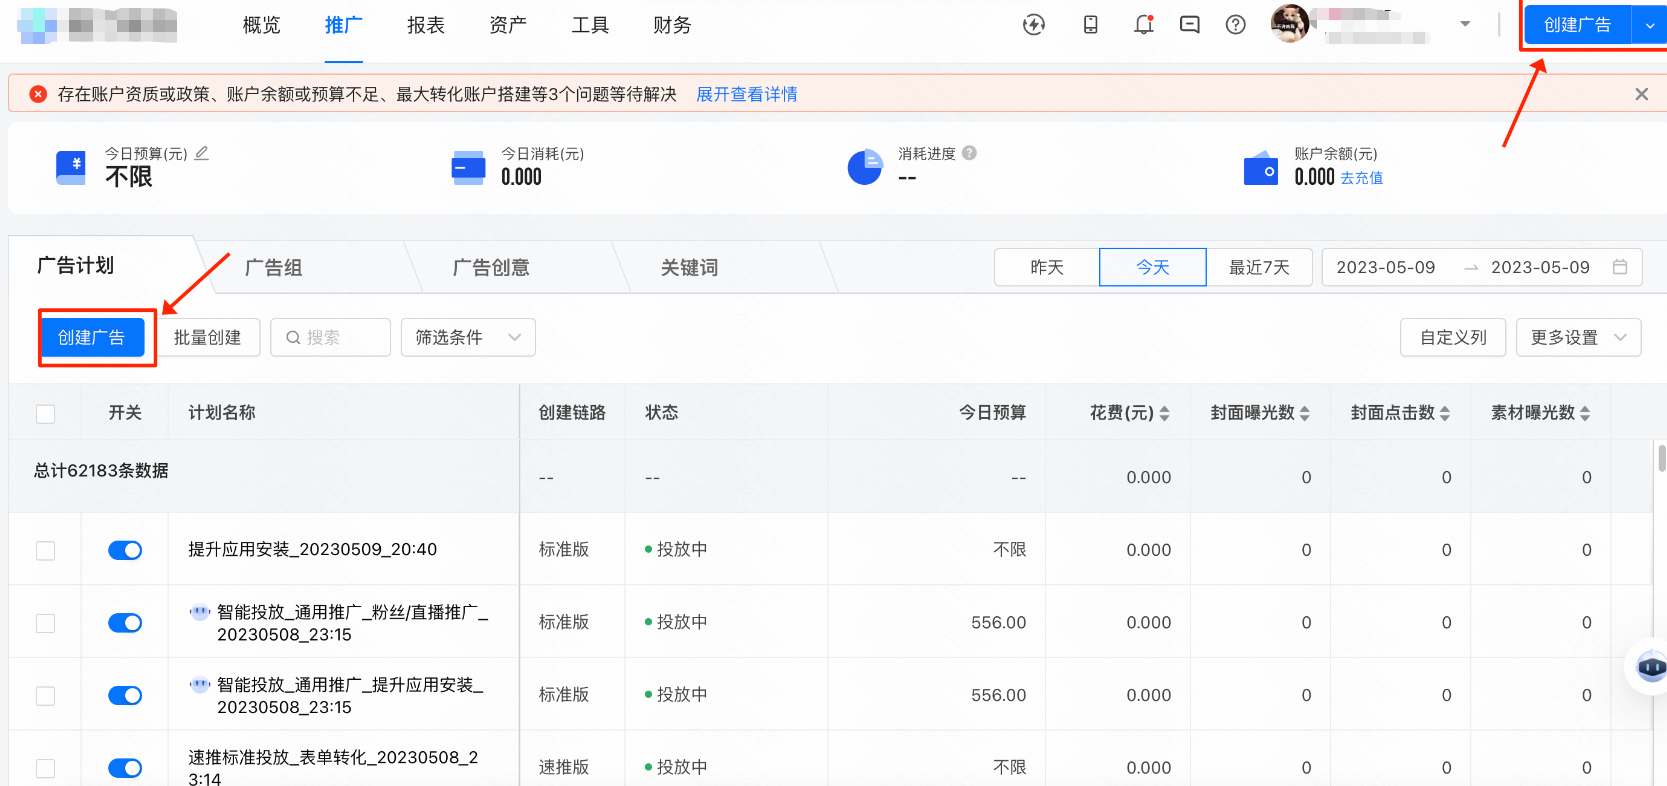
Task: Click the top-right 创建广告 button
Action: point(1577,26)
